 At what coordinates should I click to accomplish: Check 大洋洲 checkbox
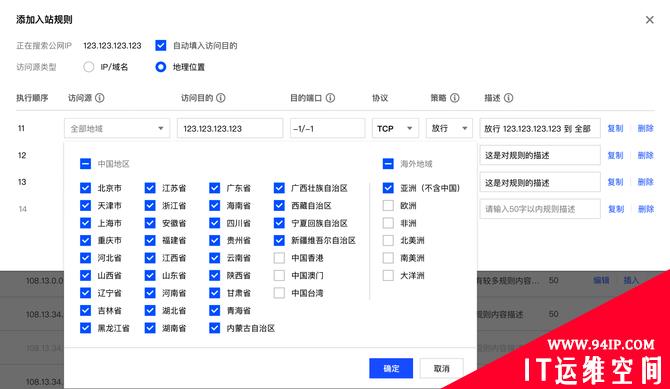point(388,276)
